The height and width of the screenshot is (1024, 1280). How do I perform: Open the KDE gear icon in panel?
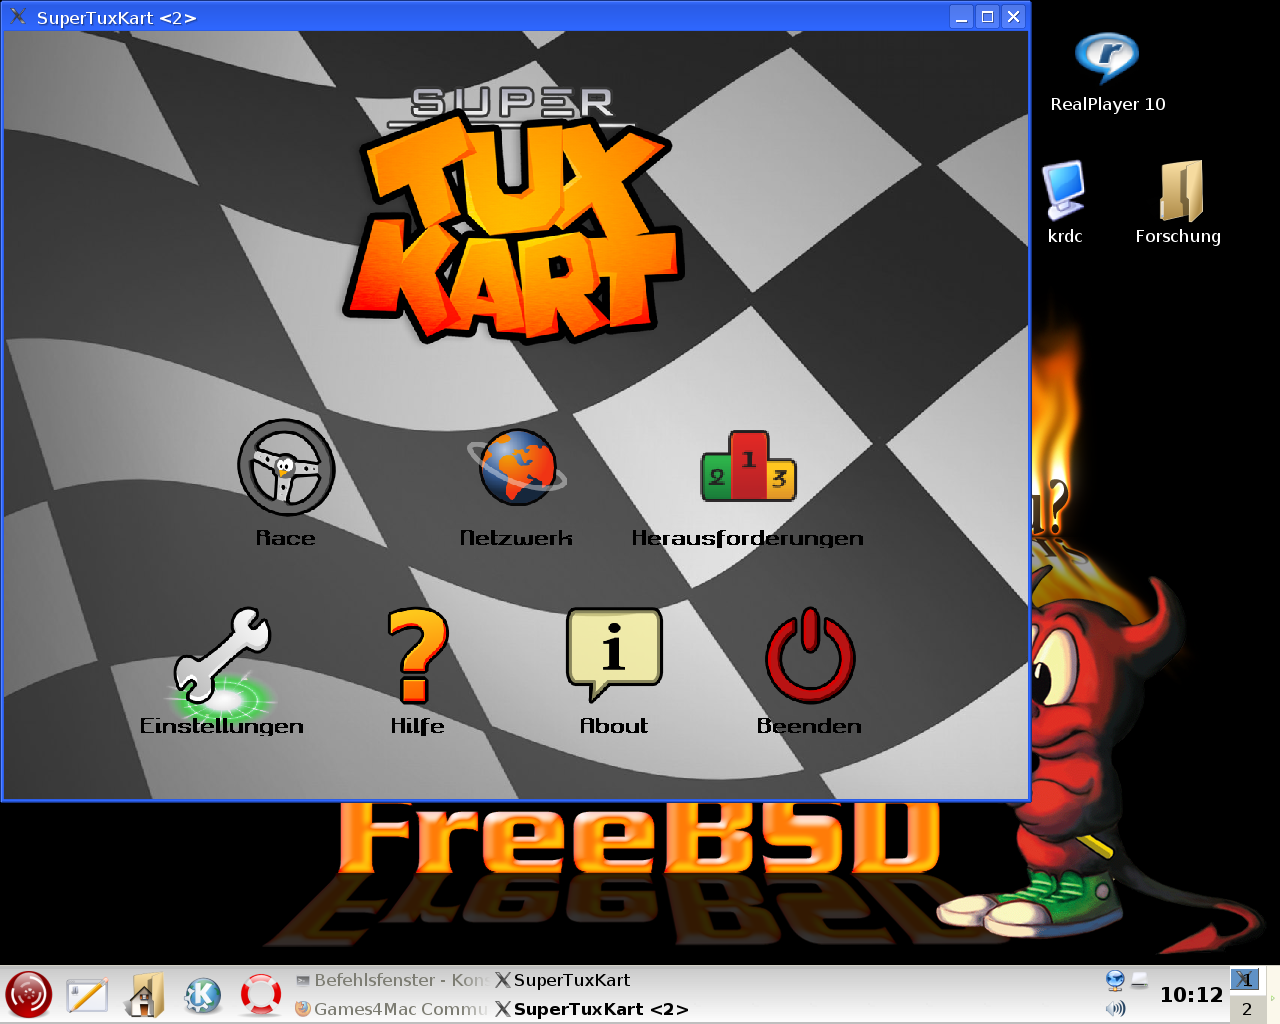click(x=203, y=995)
